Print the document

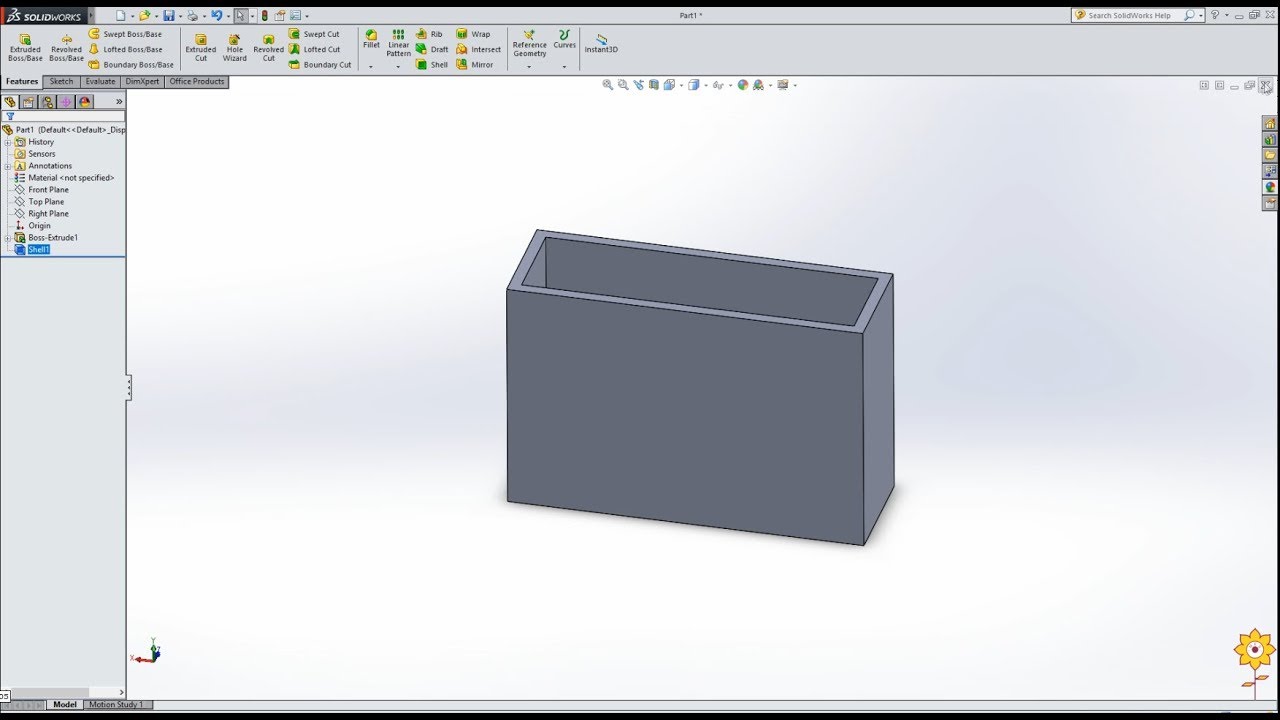[x=193, y=16]
